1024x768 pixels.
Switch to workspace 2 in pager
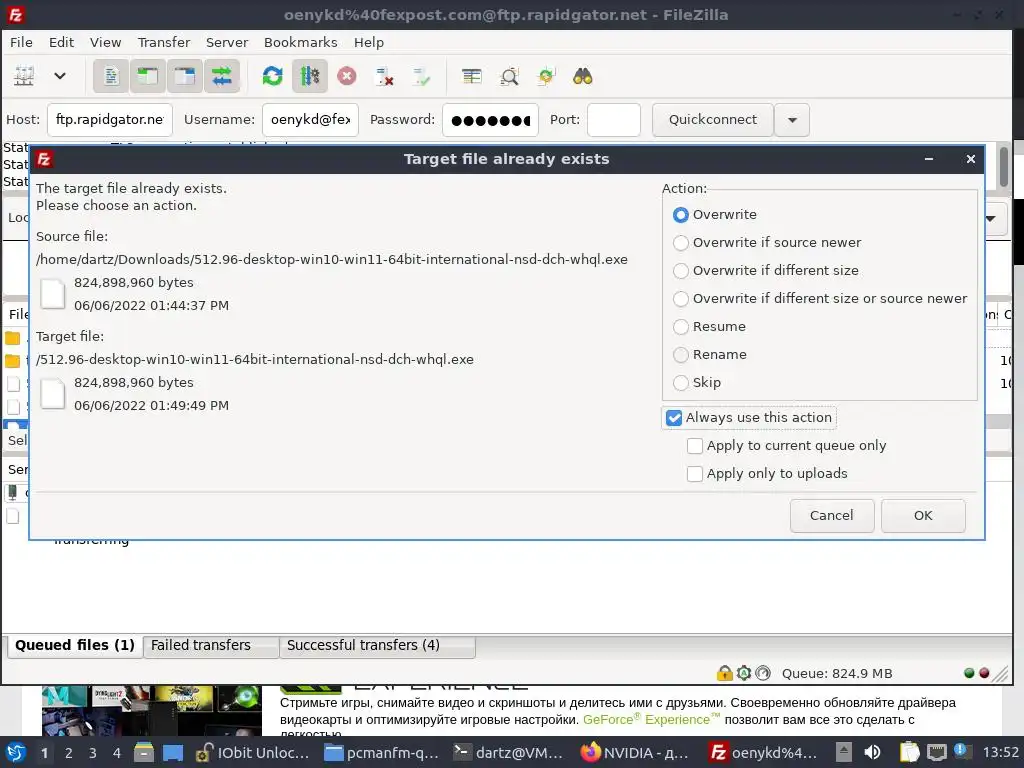(69, 753)
